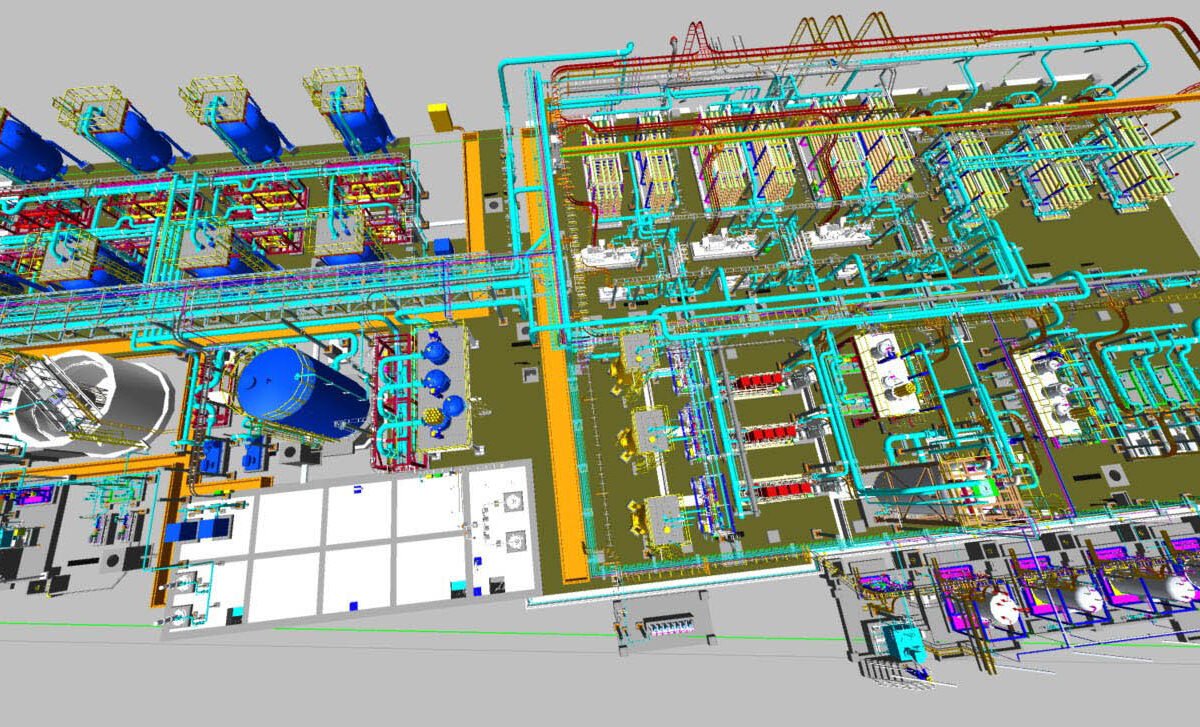Click the teal equipment block at bottom
Image resolution: width=1200 pixels, height=727 pixels.
pos(905,643)
